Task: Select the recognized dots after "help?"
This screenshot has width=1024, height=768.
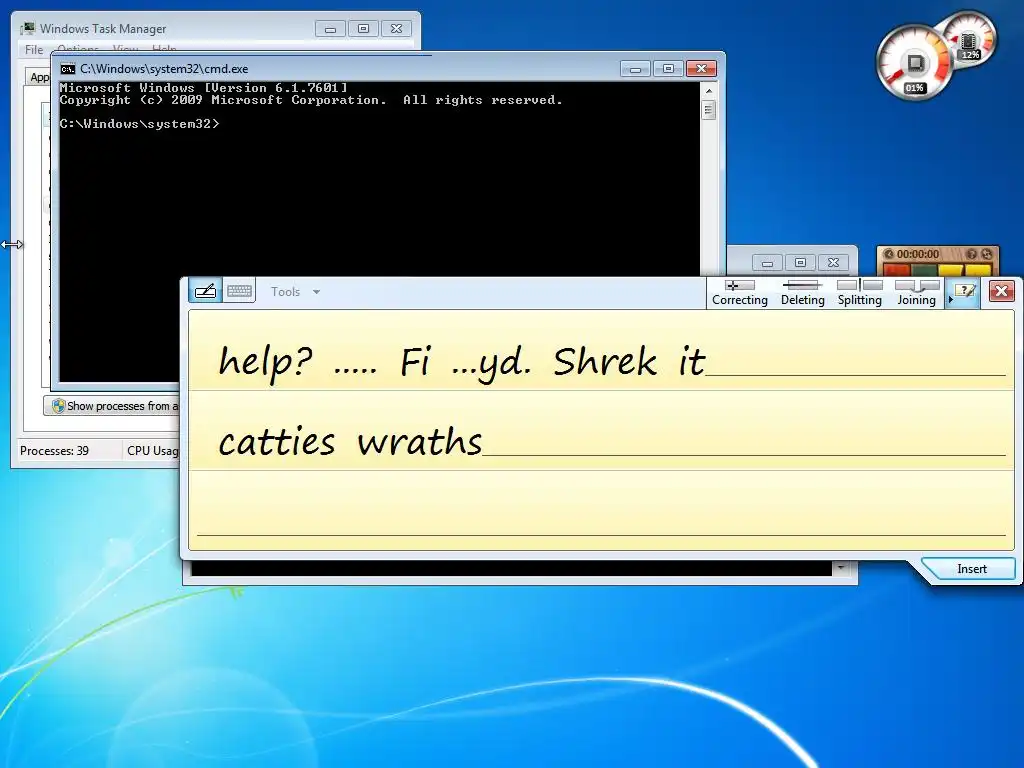Action: click(355, 372)
